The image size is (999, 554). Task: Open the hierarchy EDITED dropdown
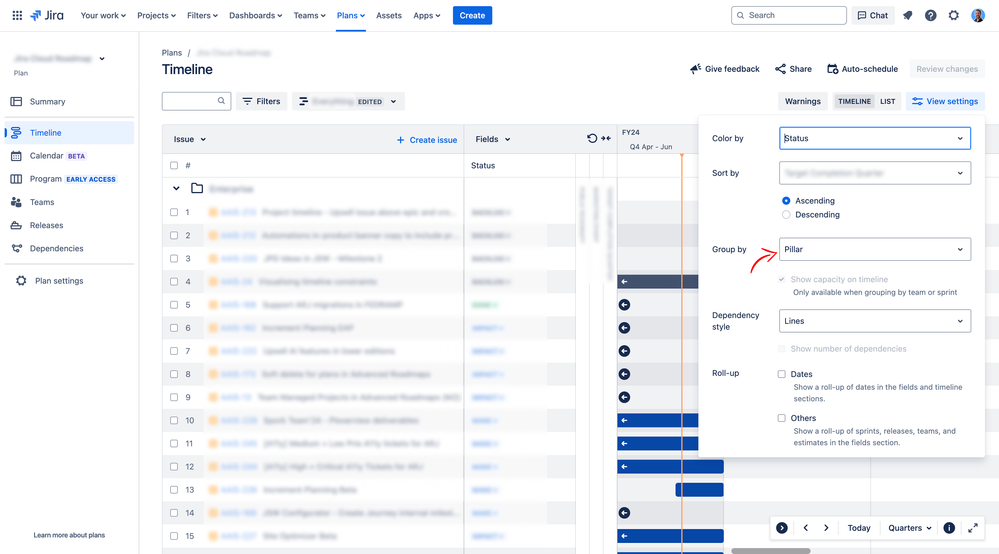click(348, 101)
